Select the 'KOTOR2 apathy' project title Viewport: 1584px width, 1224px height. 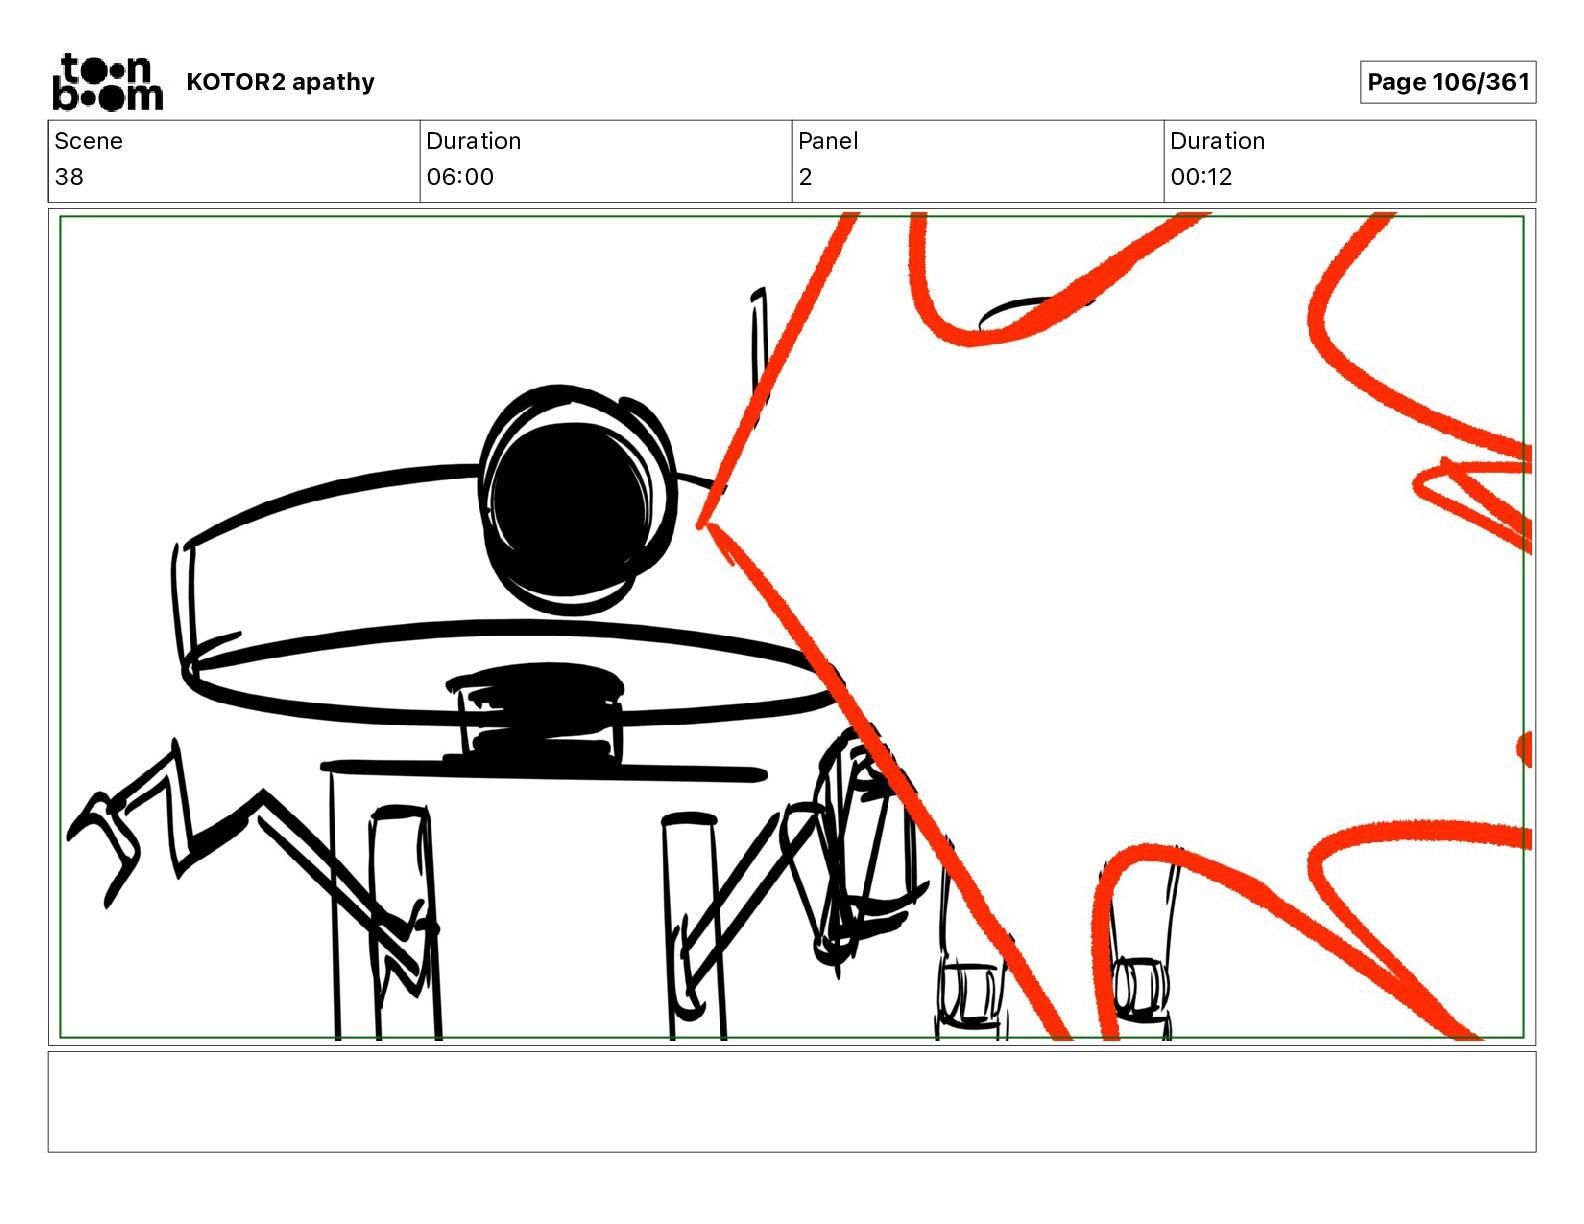click(x=280, y=82)
